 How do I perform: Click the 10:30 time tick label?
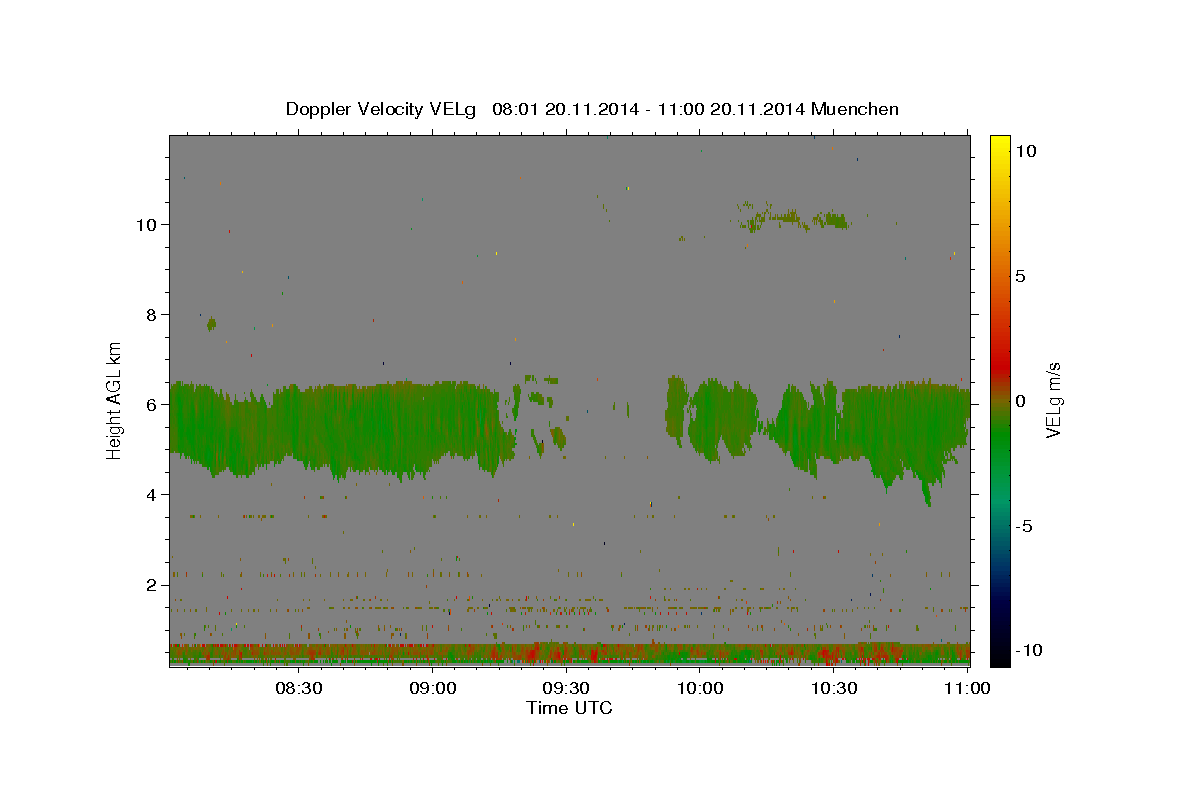(x=833, y=688)
